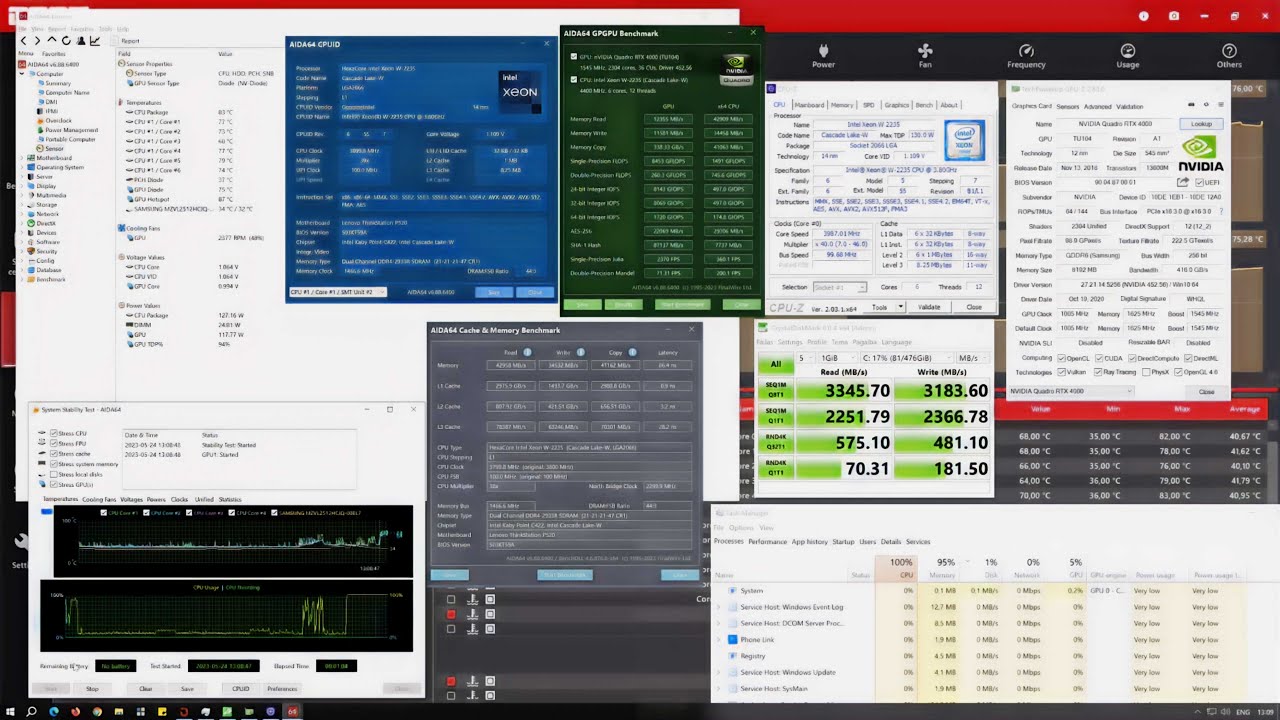Screen dimensions: 1280x720
Task: Open the Power section in top bar
Action: 823,56
